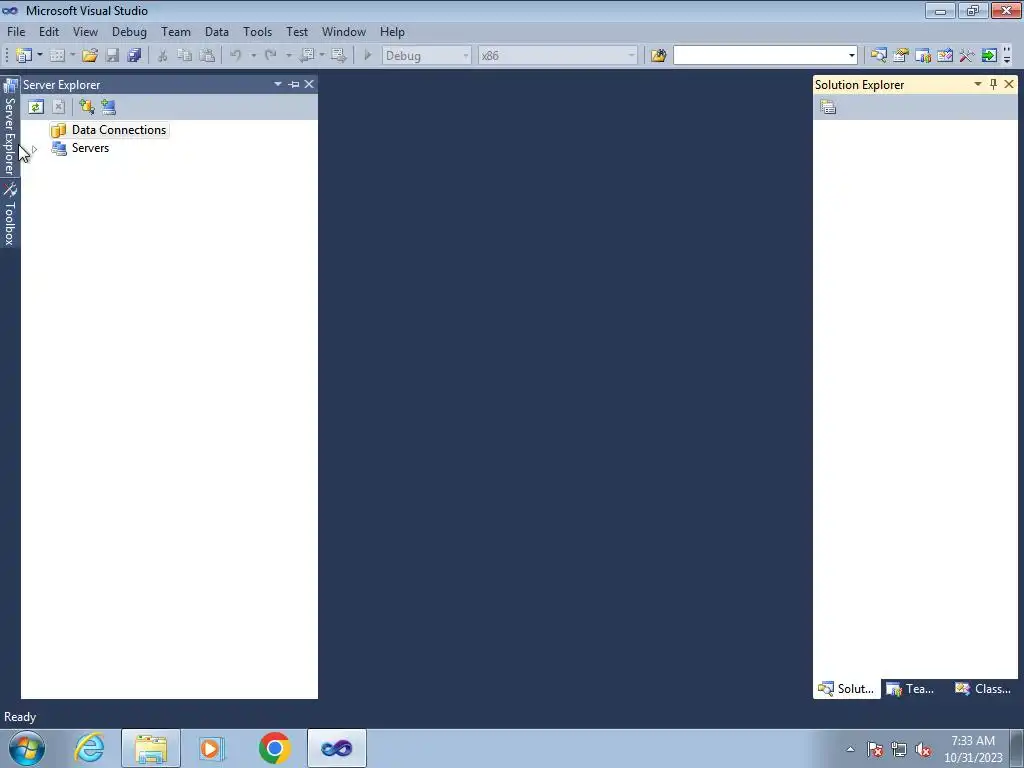Click the Copy toolbar icon
The height and width of the screenshot is (768, 1024).
[185, 56]
